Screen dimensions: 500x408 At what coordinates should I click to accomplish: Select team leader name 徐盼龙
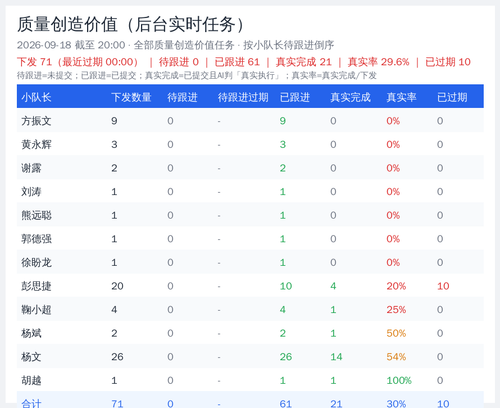click(36, 263)
